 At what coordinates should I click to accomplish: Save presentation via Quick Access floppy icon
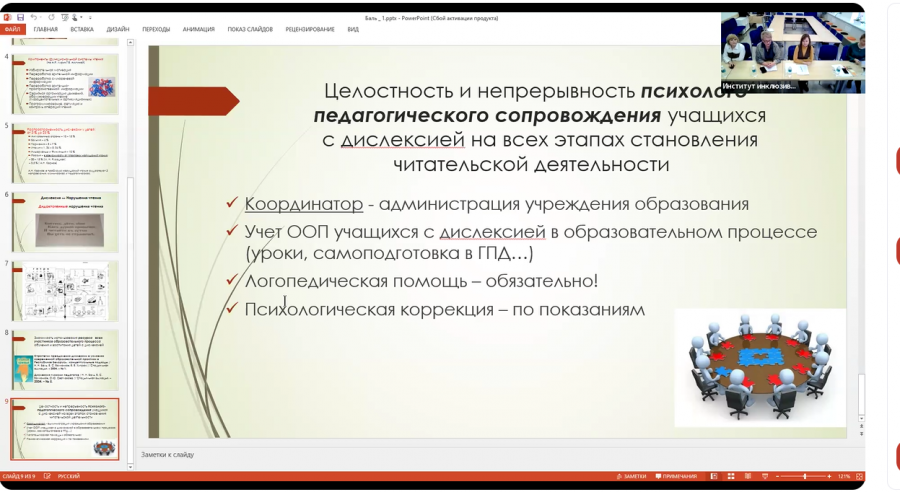tap(21, 17)
